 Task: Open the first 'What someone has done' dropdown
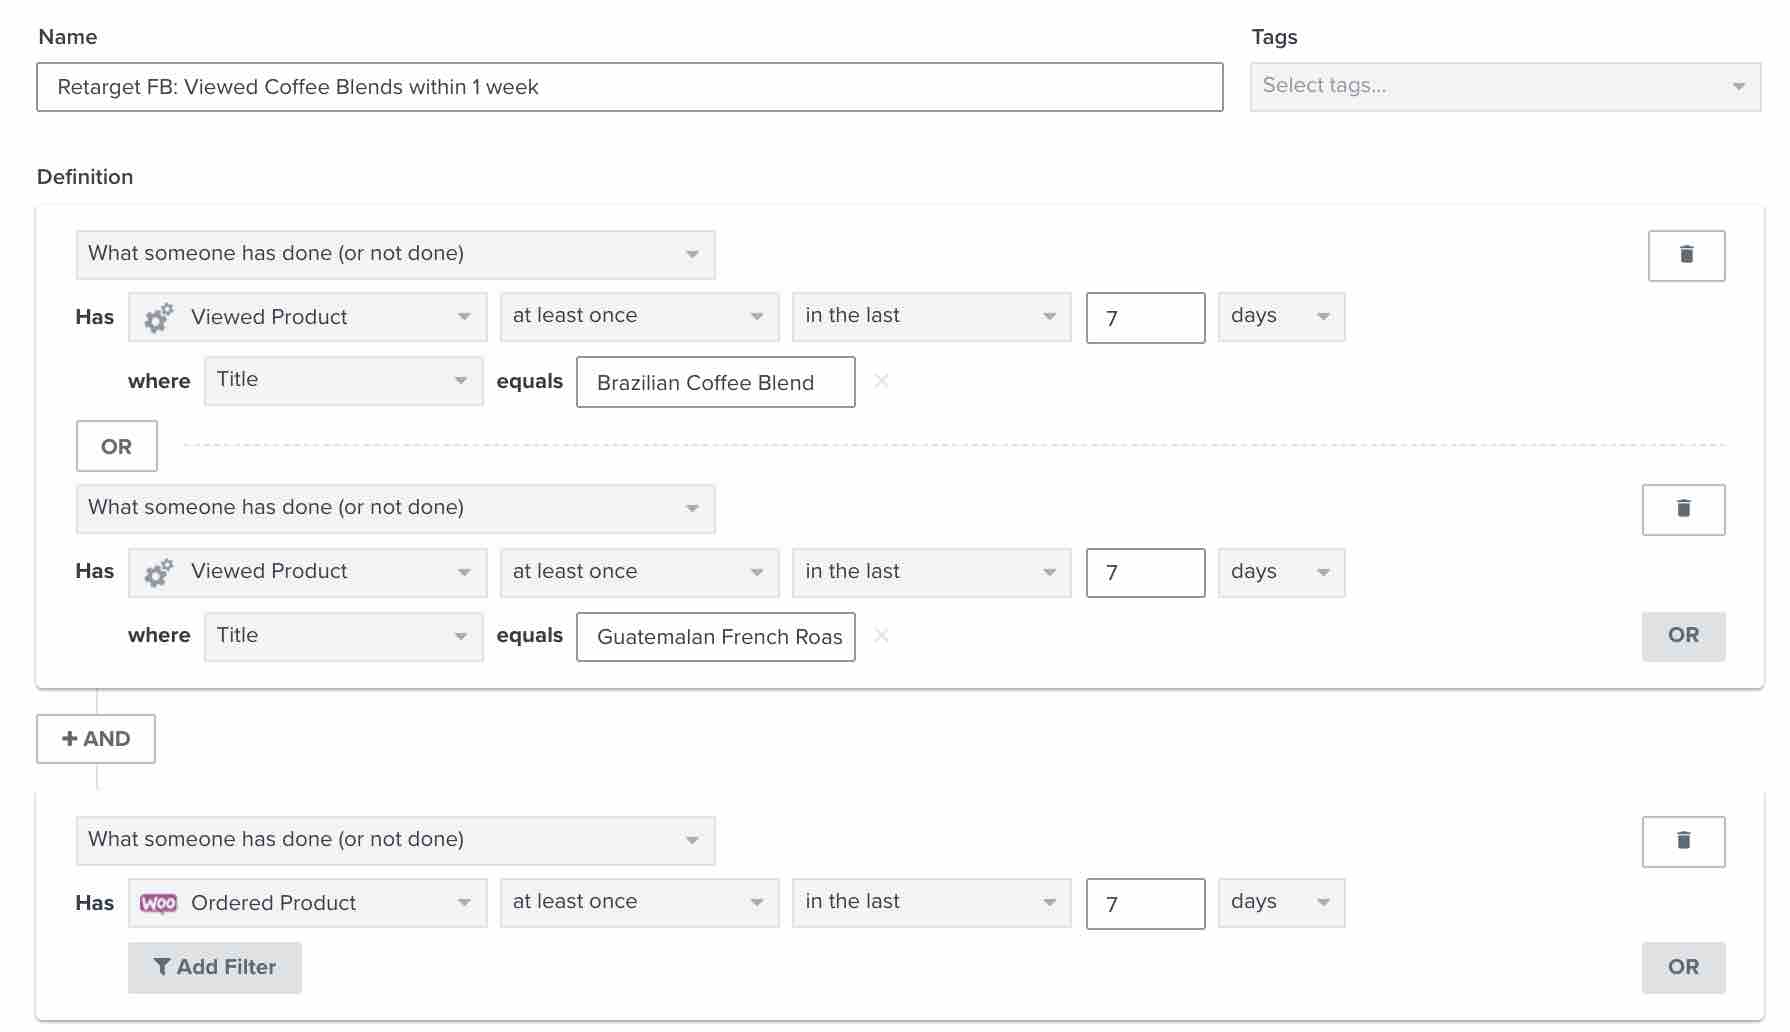pos(395,254)
